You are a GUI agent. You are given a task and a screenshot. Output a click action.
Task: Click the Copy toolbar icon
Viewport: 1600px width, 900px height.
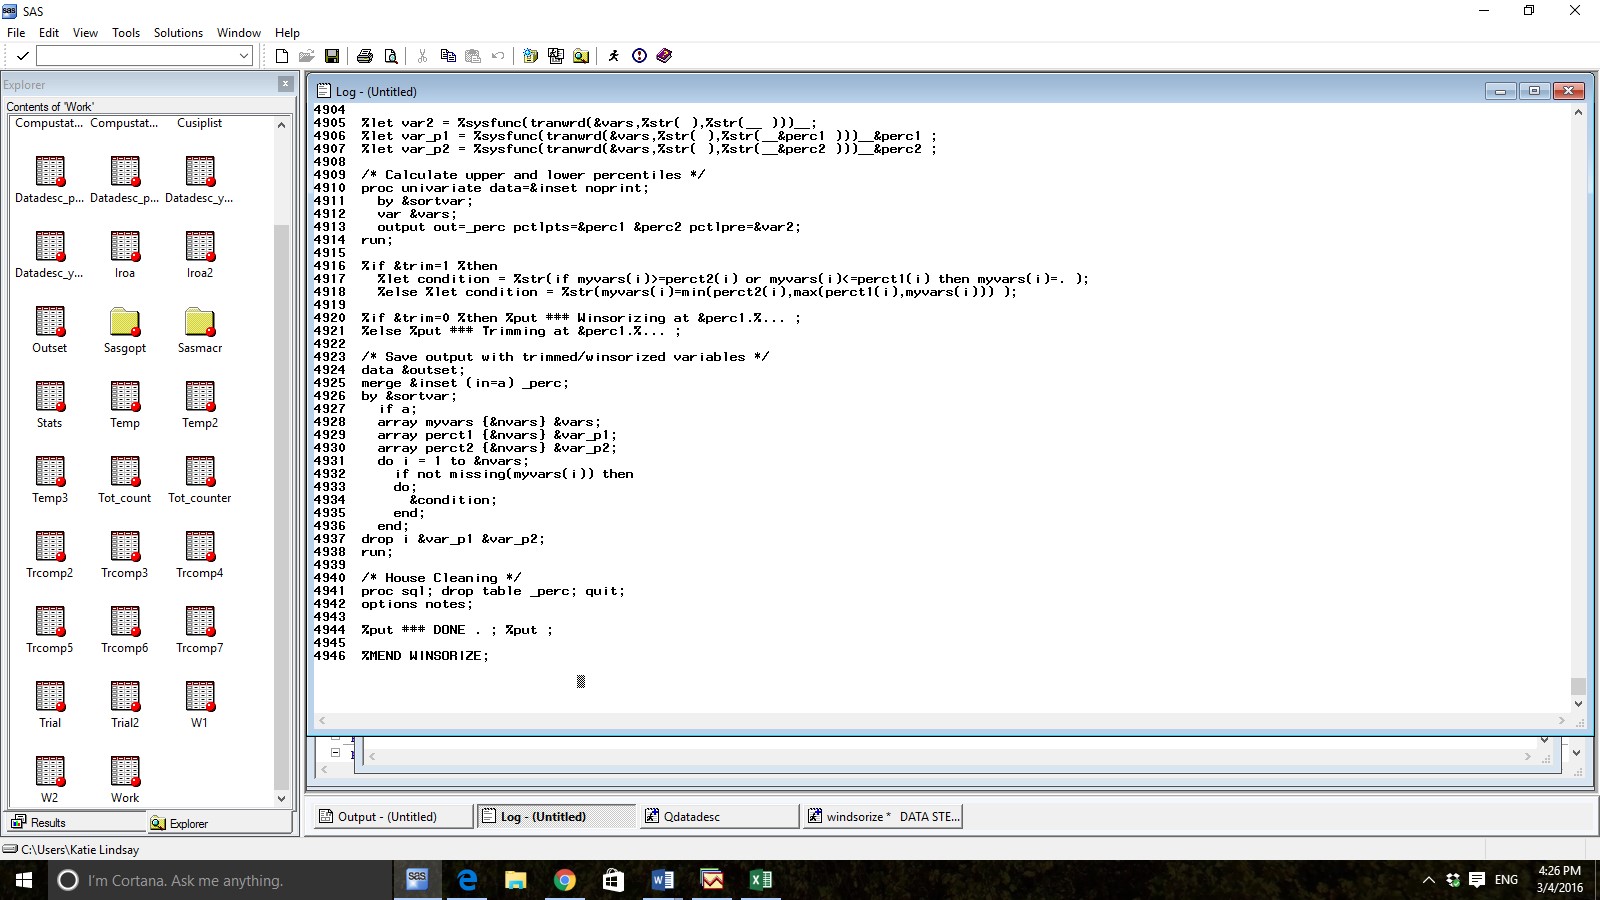point(448,56)
